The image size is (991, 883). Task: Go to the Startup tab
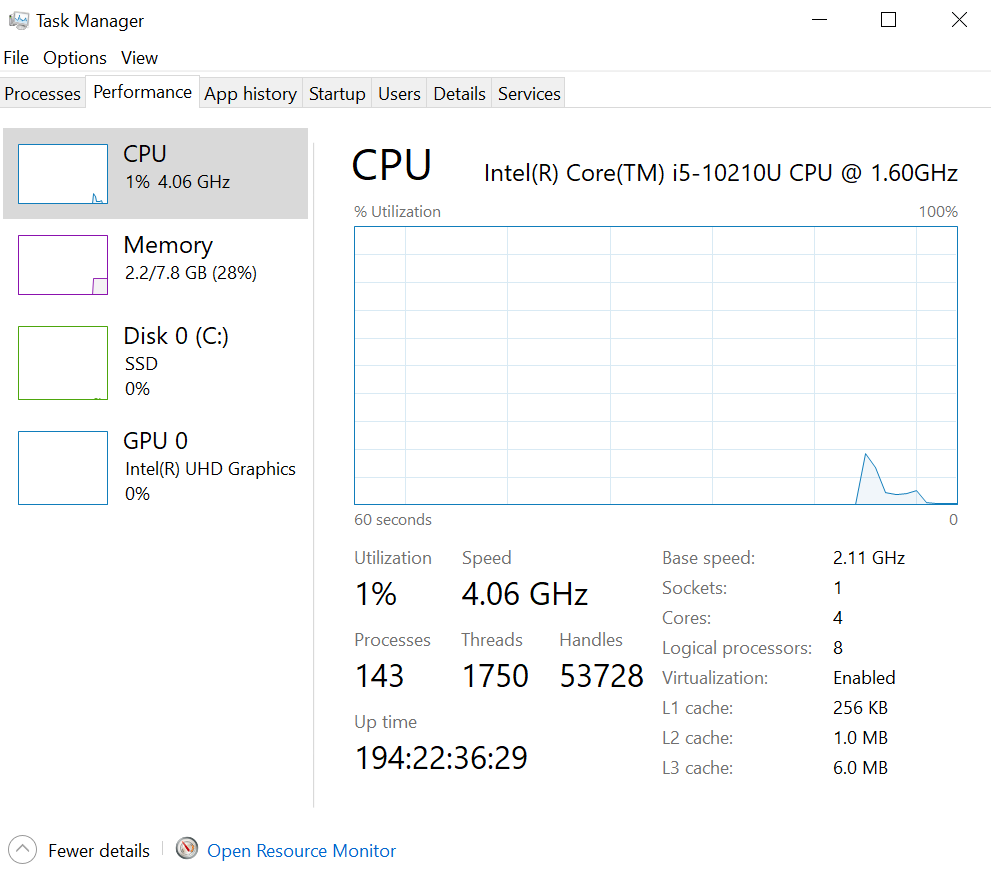tap(337, 94)
